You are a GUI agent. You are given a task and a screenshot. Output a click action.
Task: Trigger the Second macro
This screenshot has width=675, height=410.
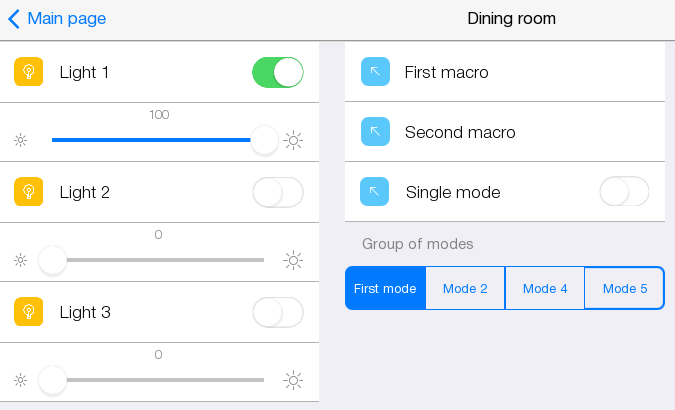point(459,132)
